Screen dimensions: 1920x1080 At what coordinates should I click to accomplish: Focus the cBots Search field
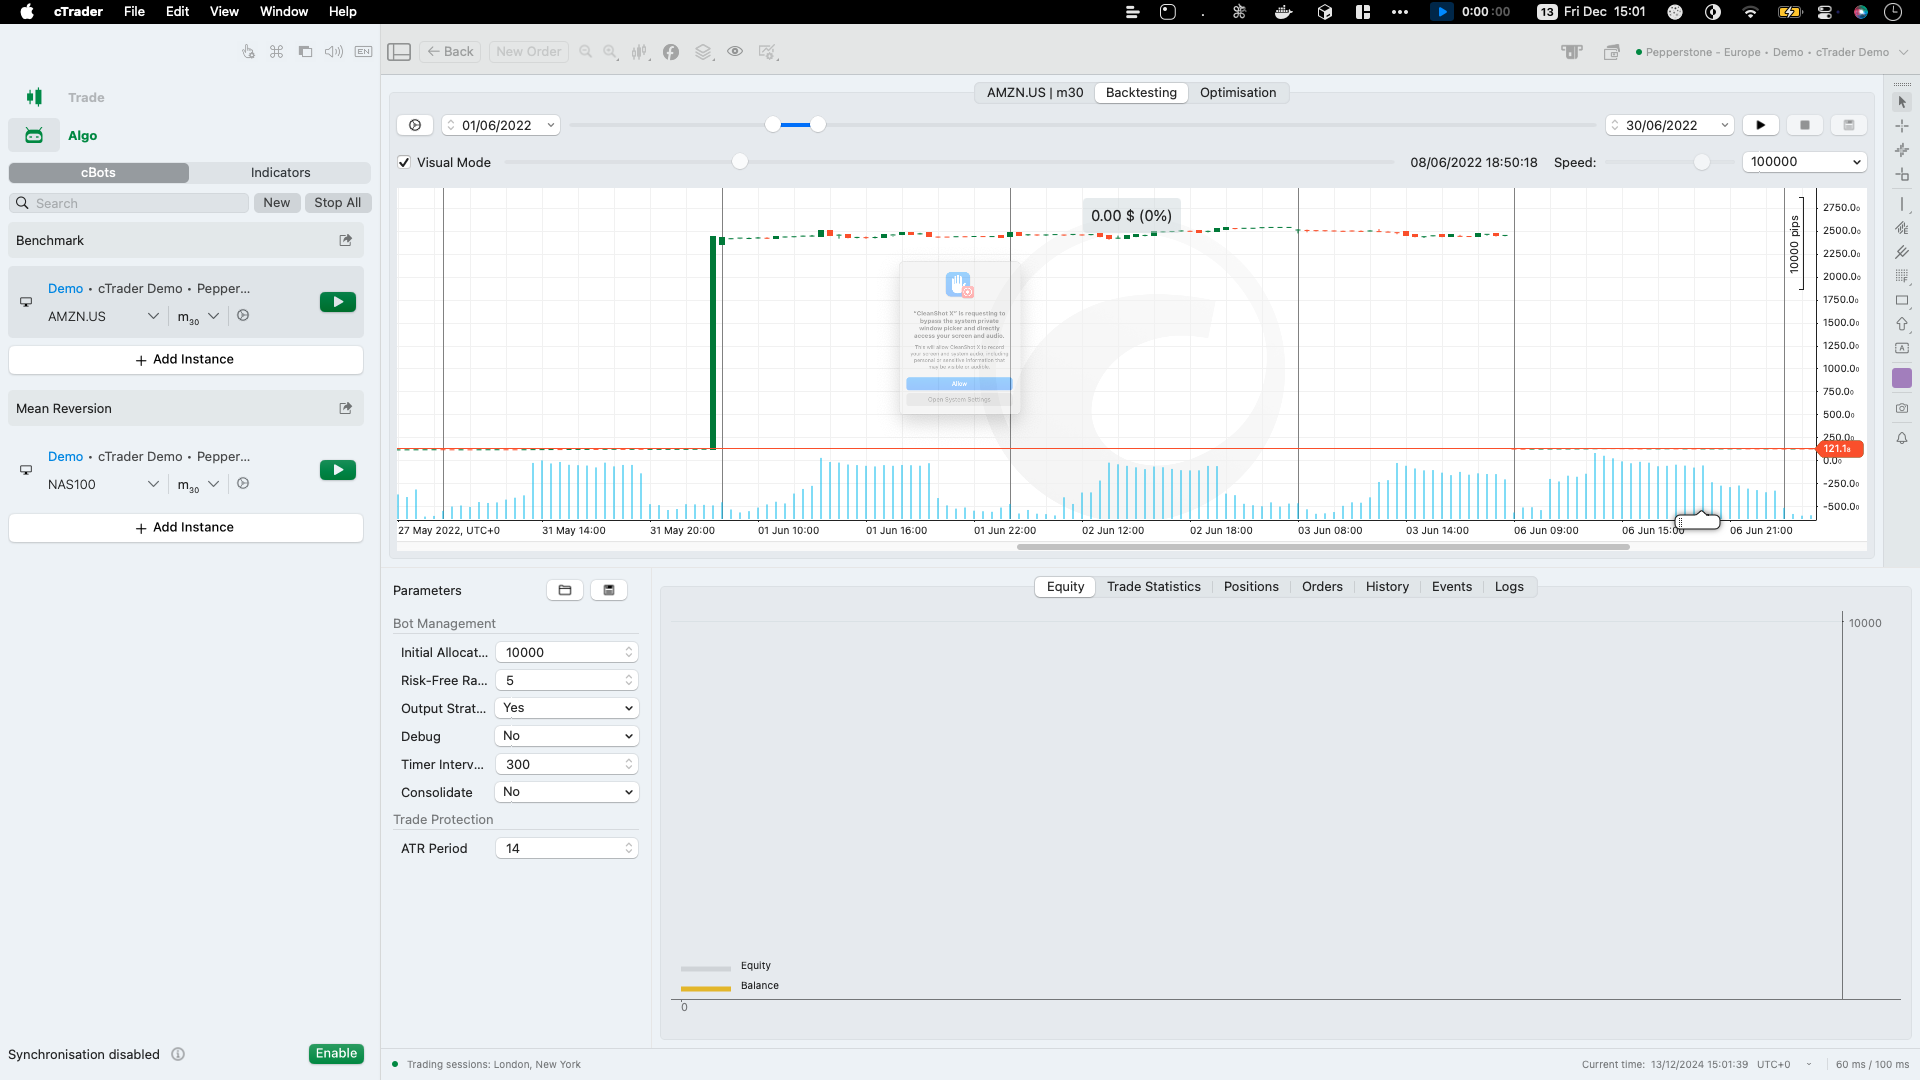(x=129, y=203)
